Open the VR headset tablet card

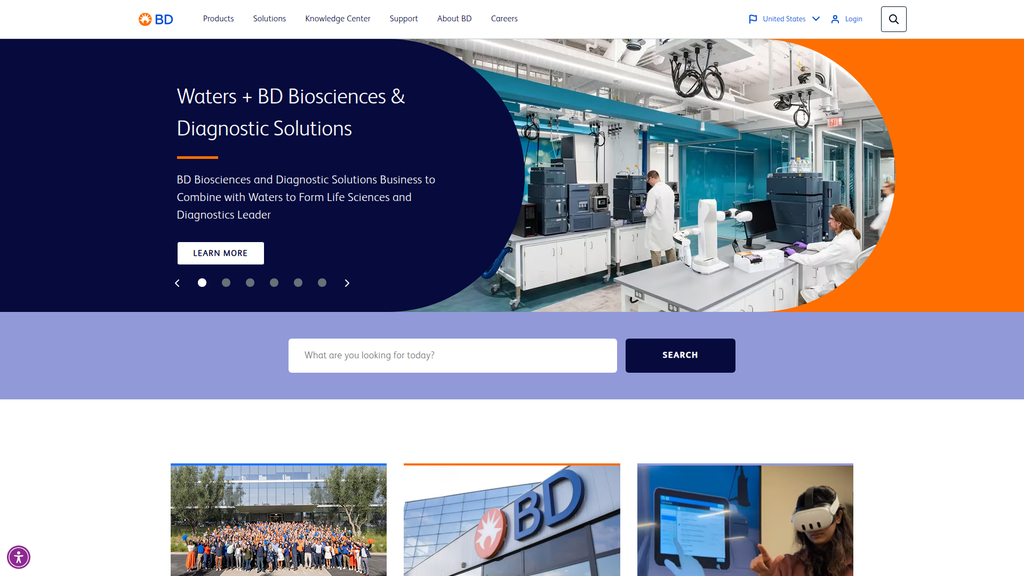(745, 520)
